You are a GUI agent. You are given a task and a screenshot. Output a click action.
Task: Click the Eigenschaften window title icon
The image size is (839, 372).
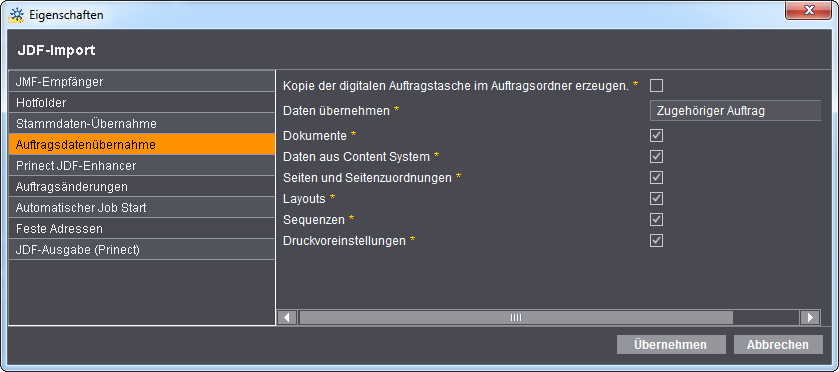17,15
